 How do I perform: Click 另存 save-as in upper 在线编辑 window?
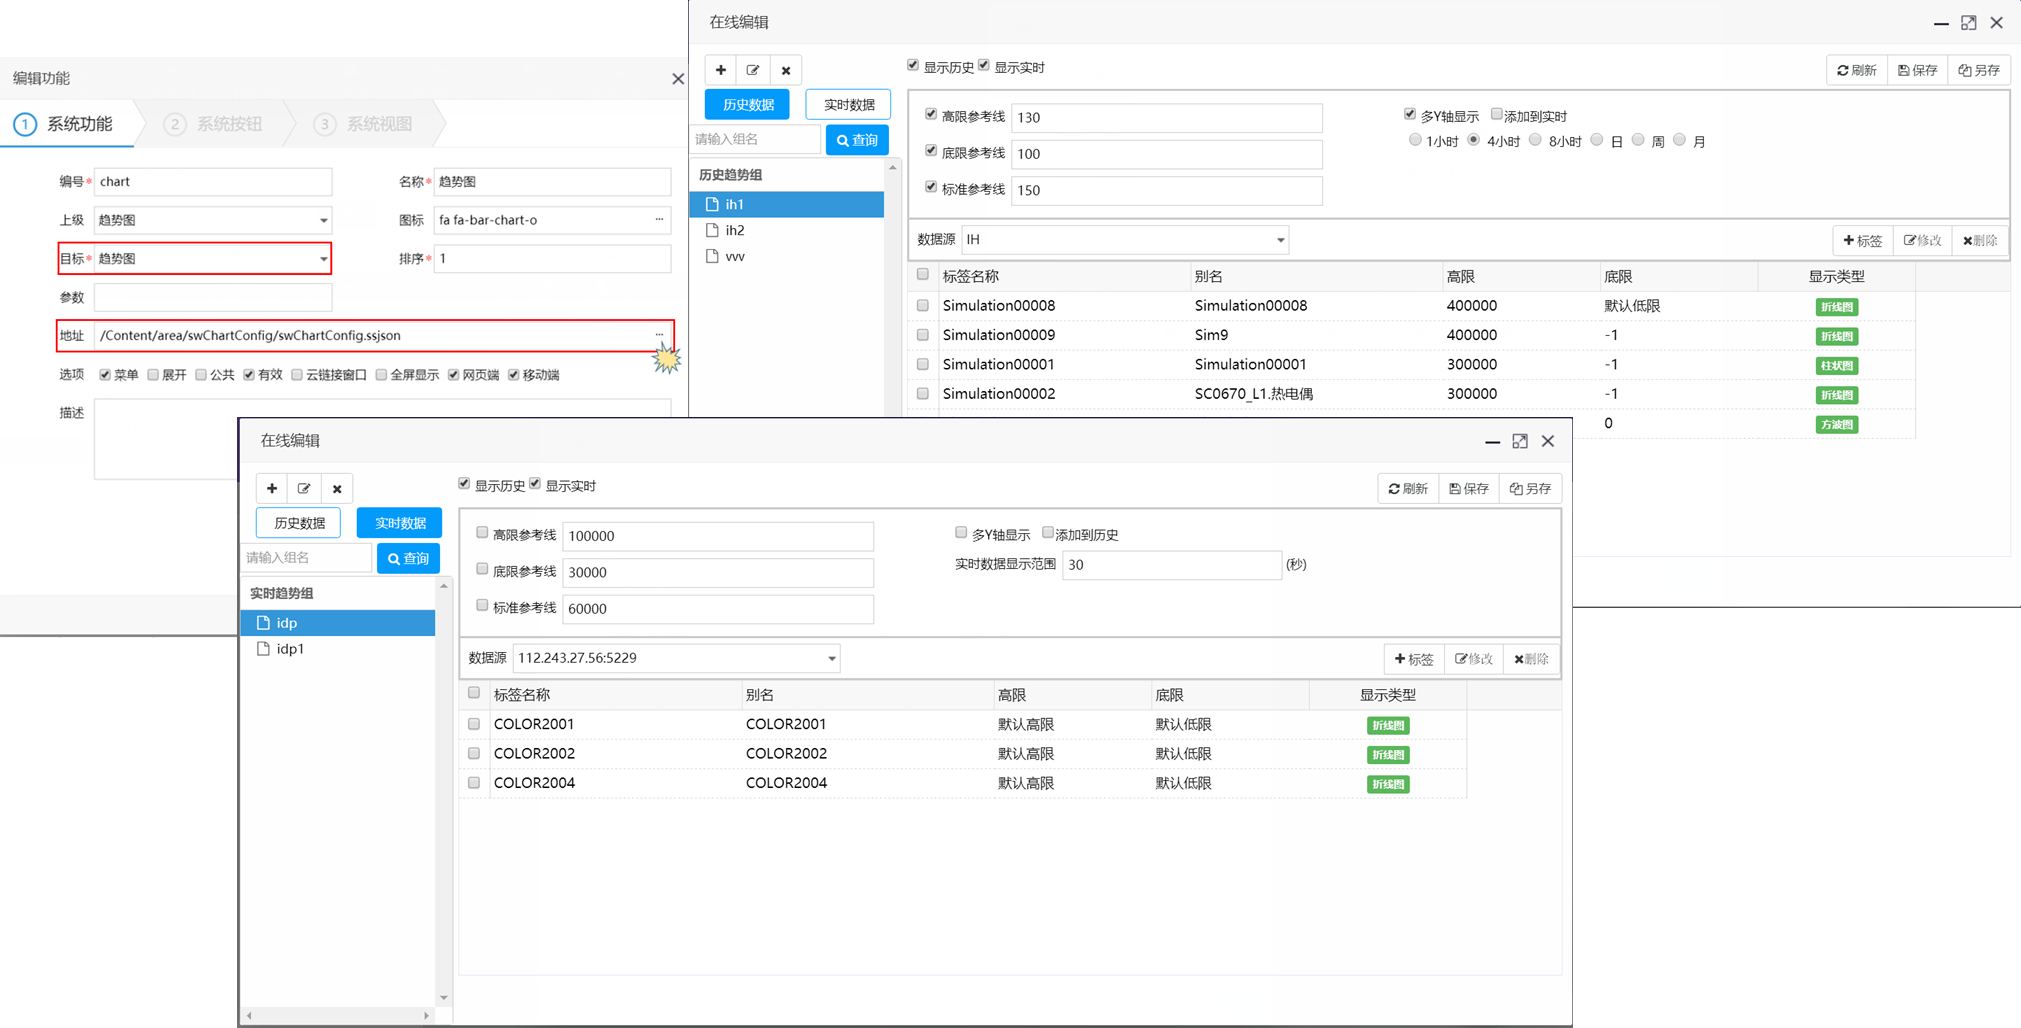point(1979,70)
